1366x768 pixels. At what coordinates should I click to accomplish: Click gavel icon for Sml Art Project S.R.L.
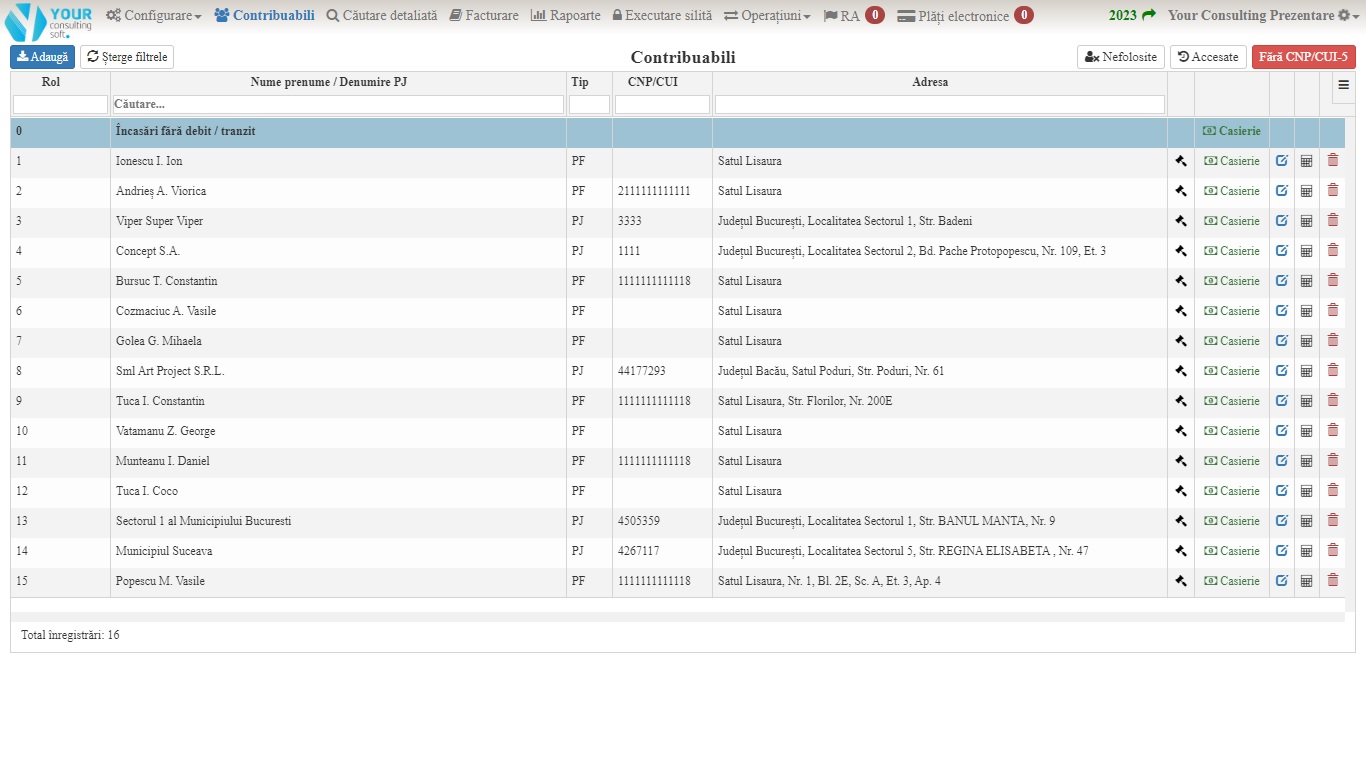tap(1180, 371)
